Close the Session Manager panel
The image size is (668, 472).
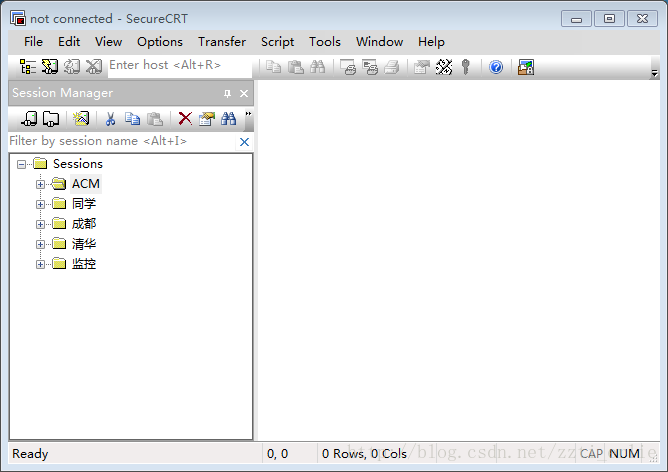point(244,94)
